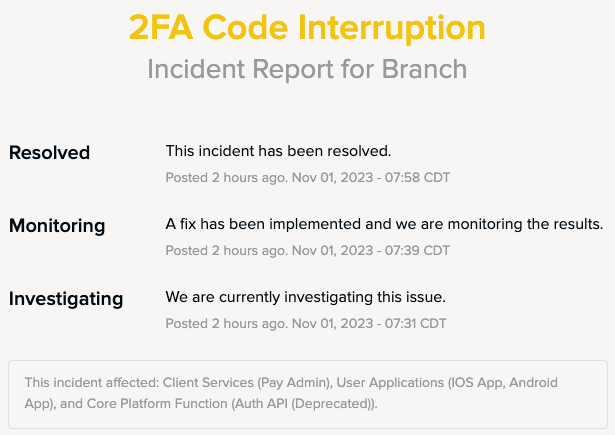This screenshot has width=615, height=435.
Task: Click the Incident Report for Branch subtitle
Action: [307, 69]
